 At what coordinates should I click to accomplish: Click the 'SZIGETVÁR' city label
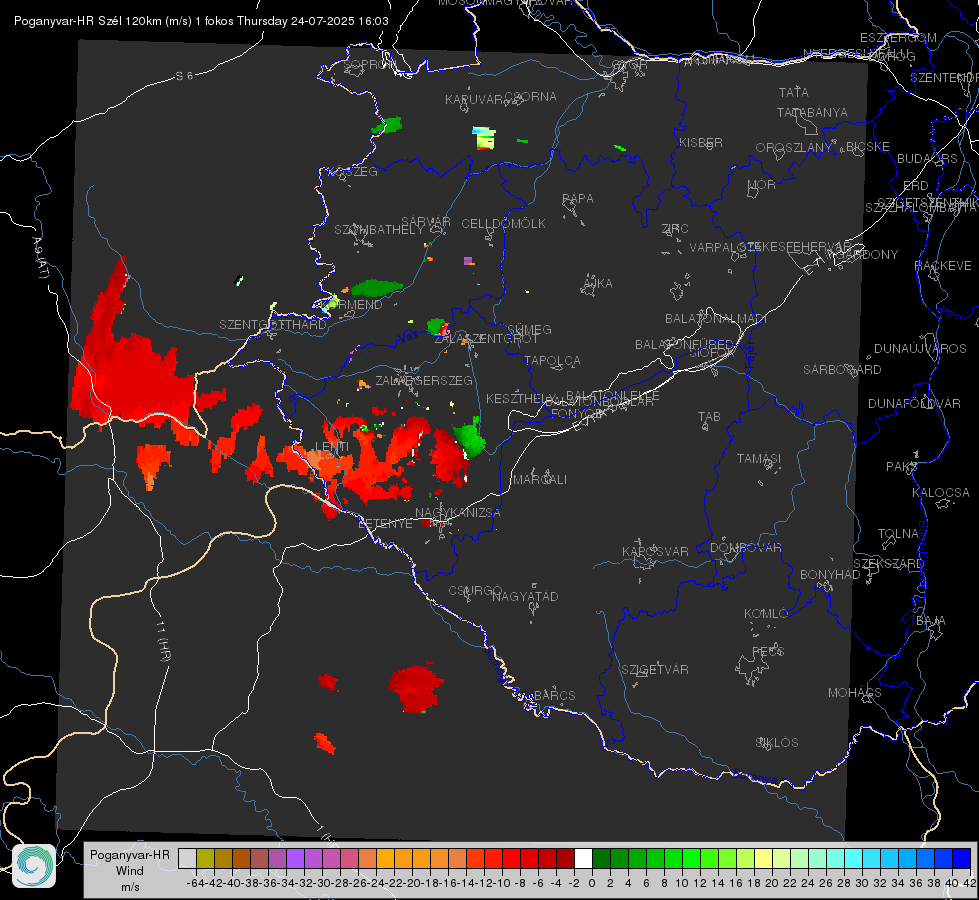pos(654,670)
